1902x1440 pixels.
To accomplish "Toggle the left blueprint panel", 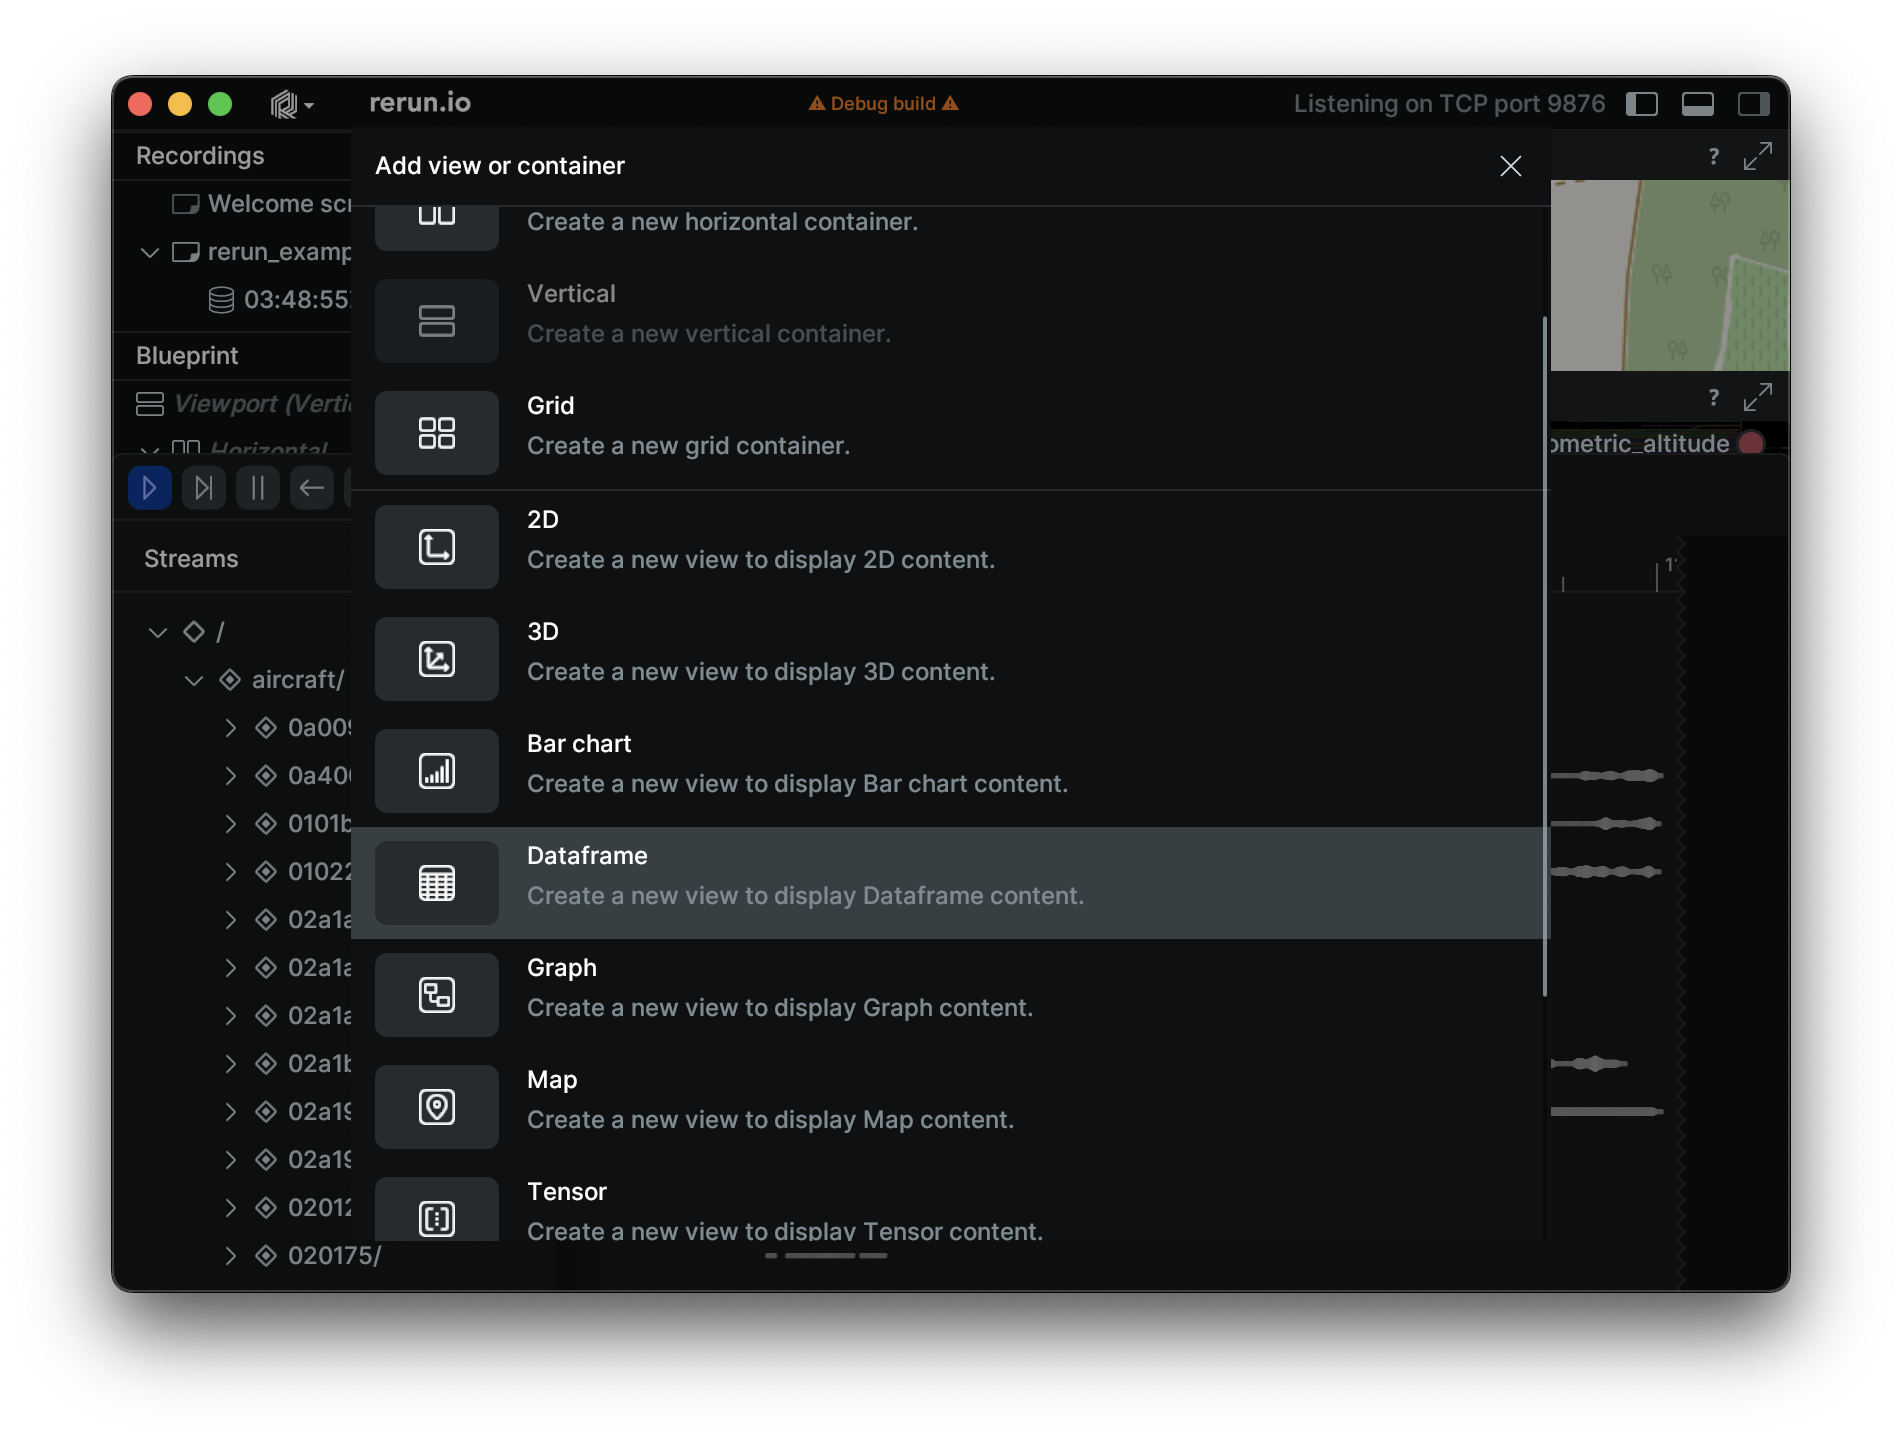I will tap(1642, 104).
